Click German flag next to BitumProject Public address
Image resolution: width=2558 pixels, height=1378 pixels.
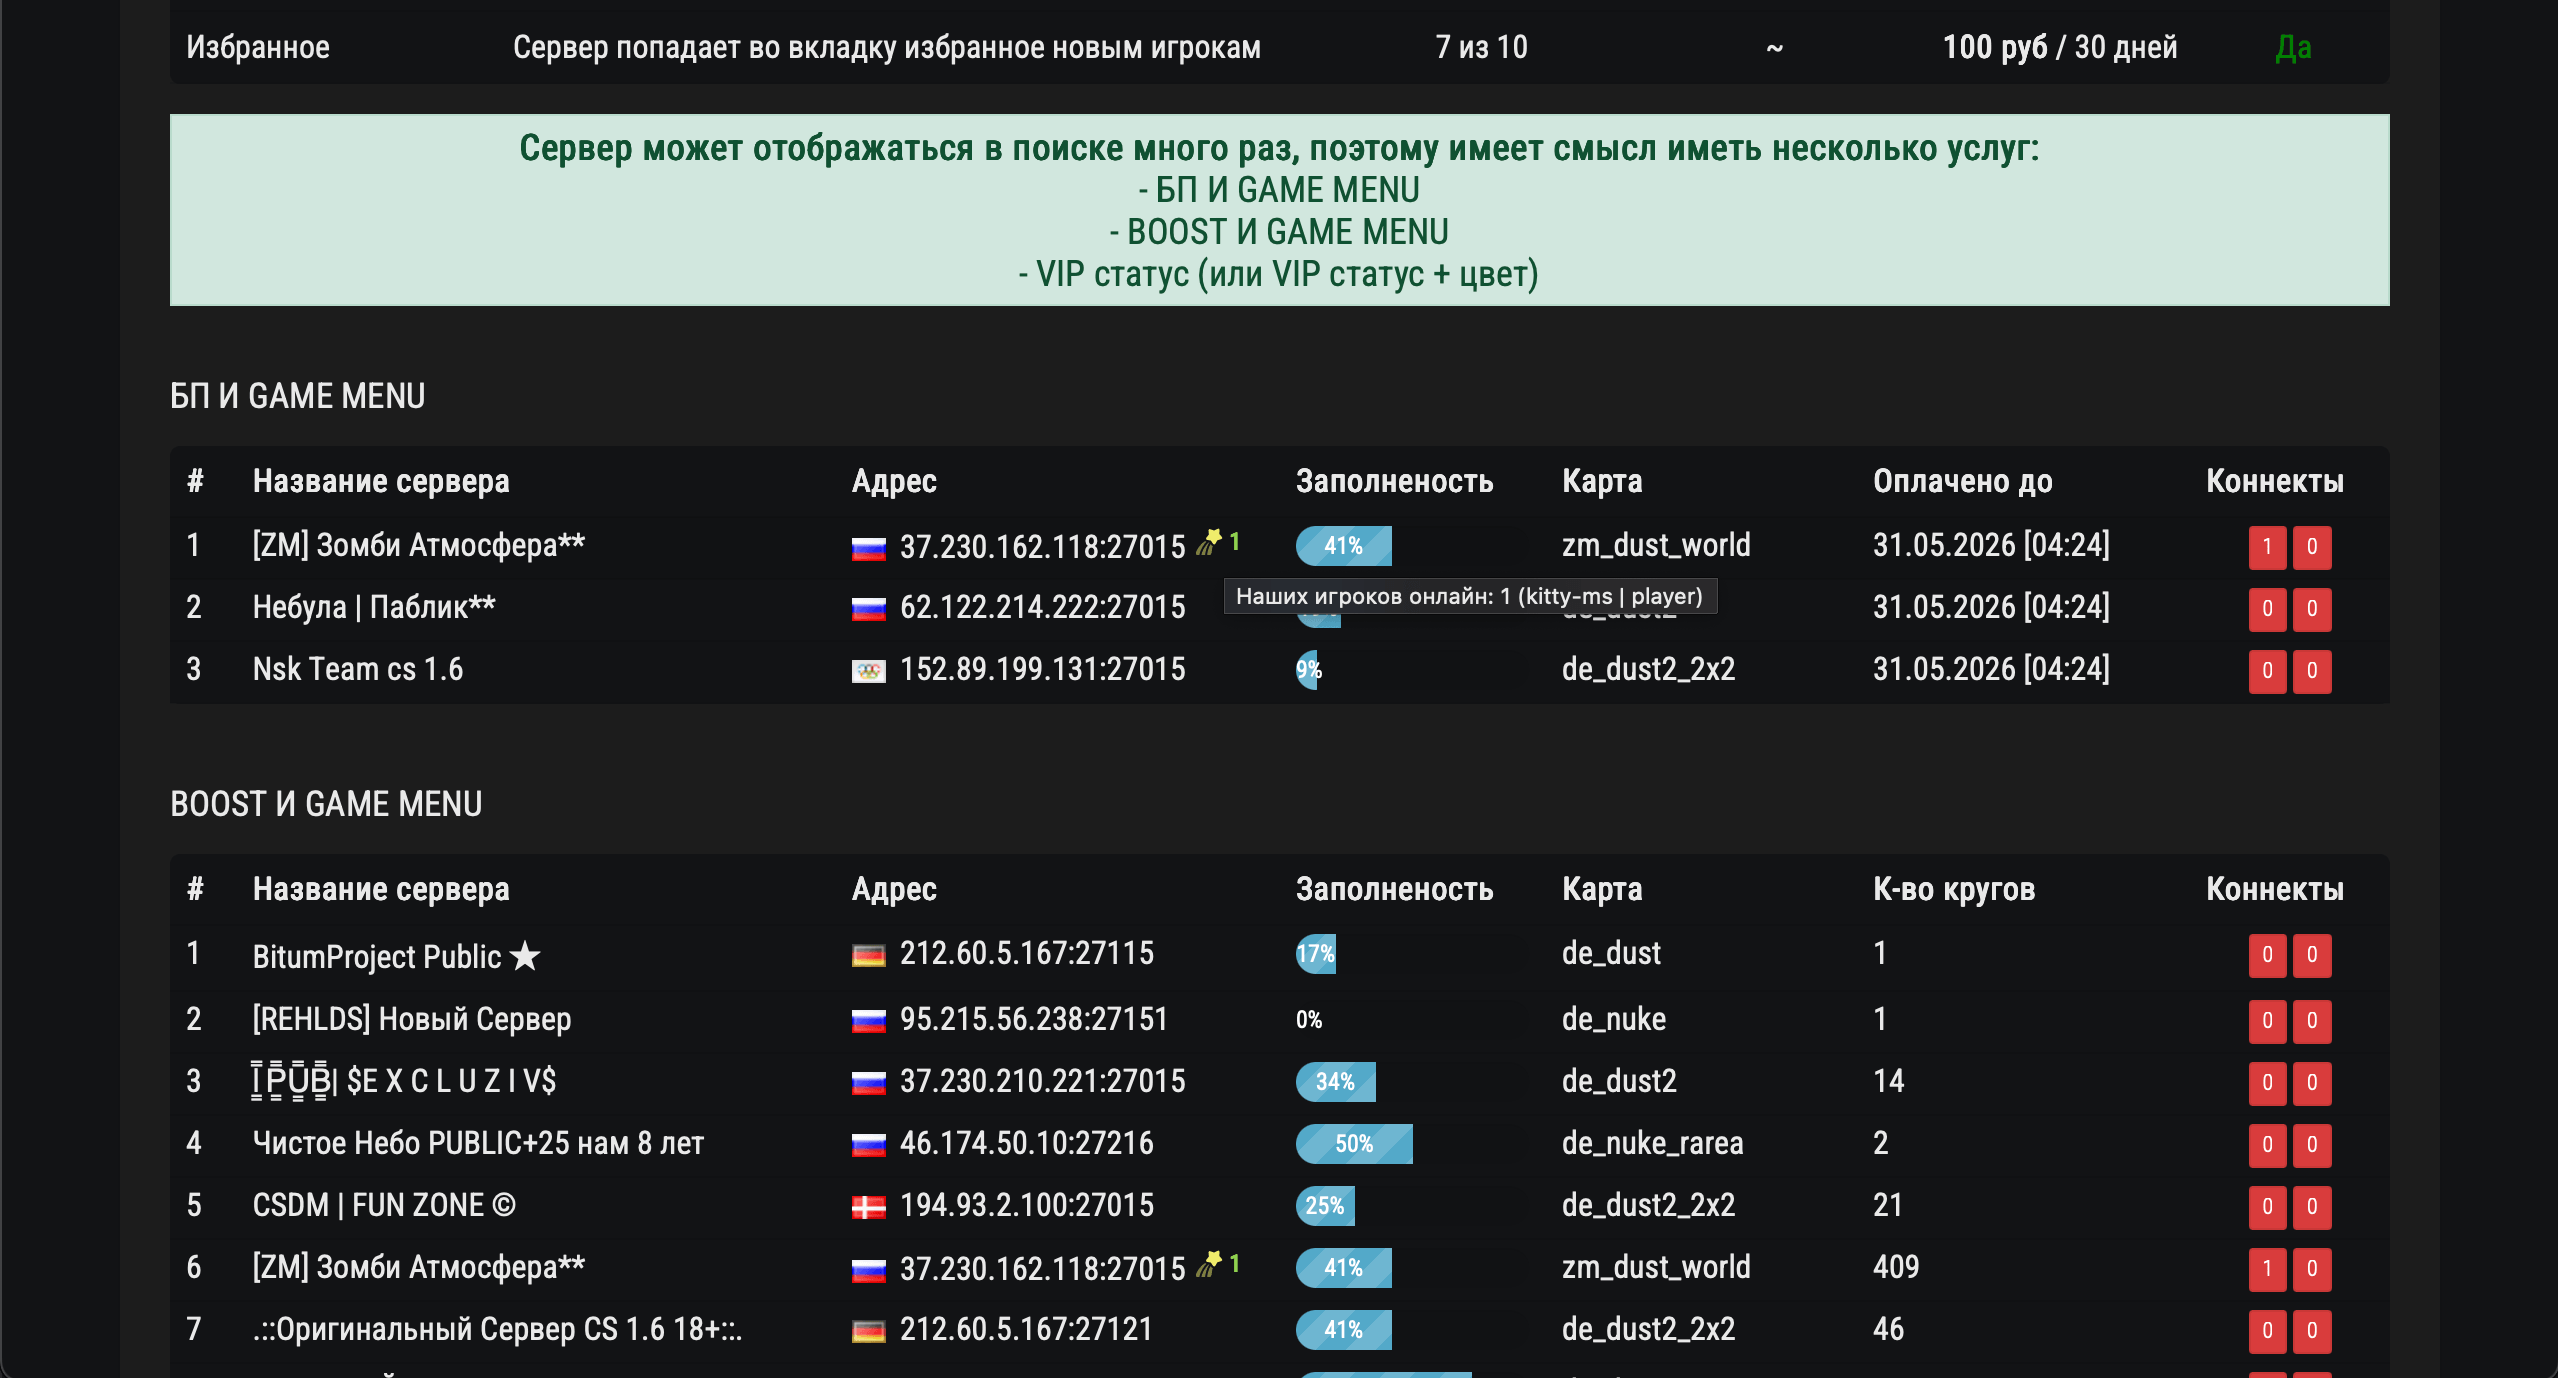click(868, 955)
